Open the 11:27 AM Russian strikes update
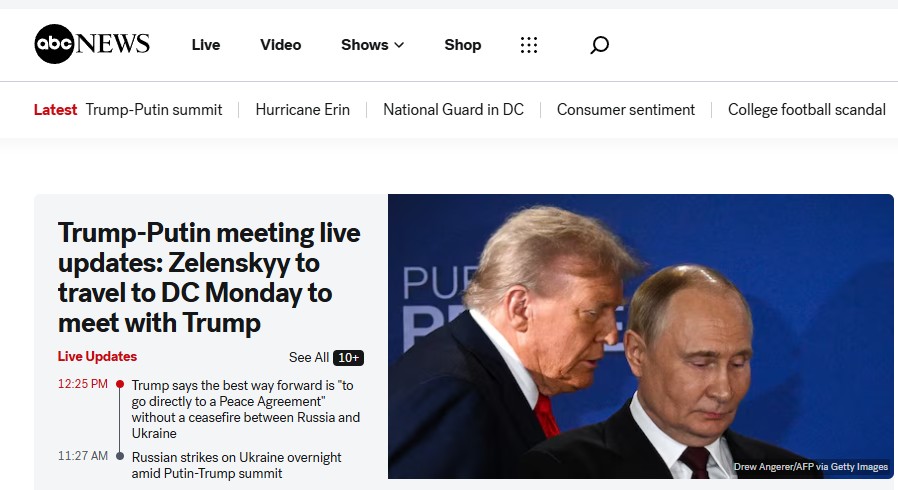This screenshot has height=490, width=898. point(236,465)
